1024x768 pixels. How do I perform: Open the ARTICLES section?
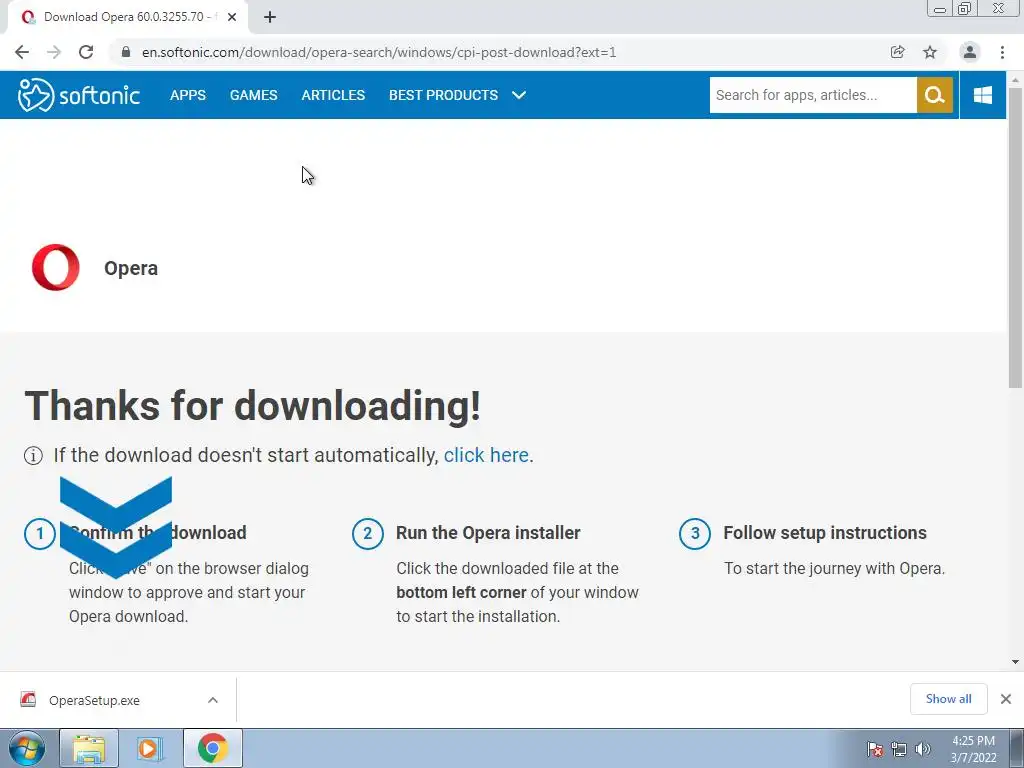[333, 95]
